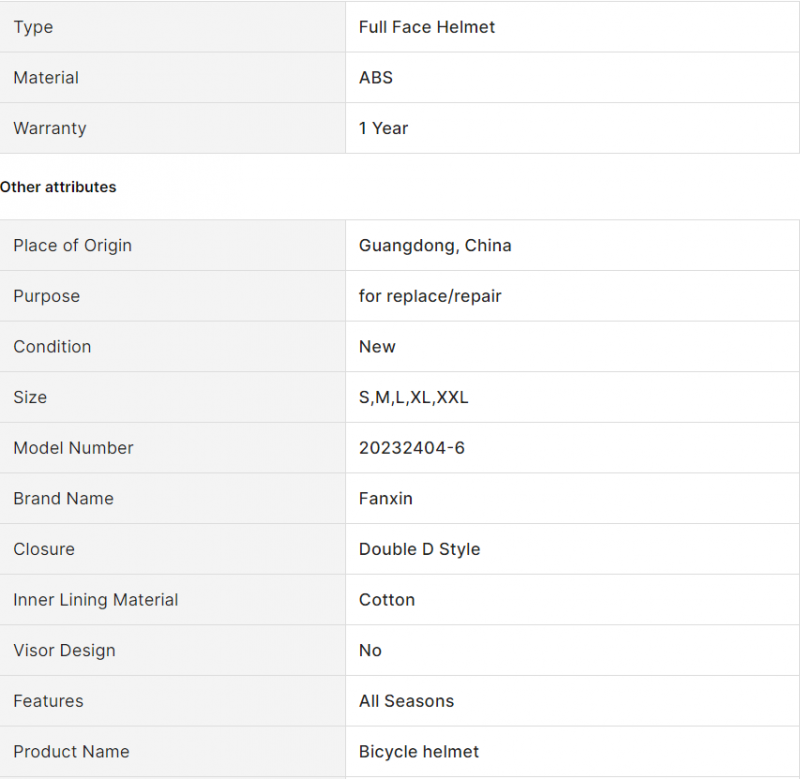Screen dimensions: 800x779
Task: Select the All Seasons features value
Action: coord(406,701)
